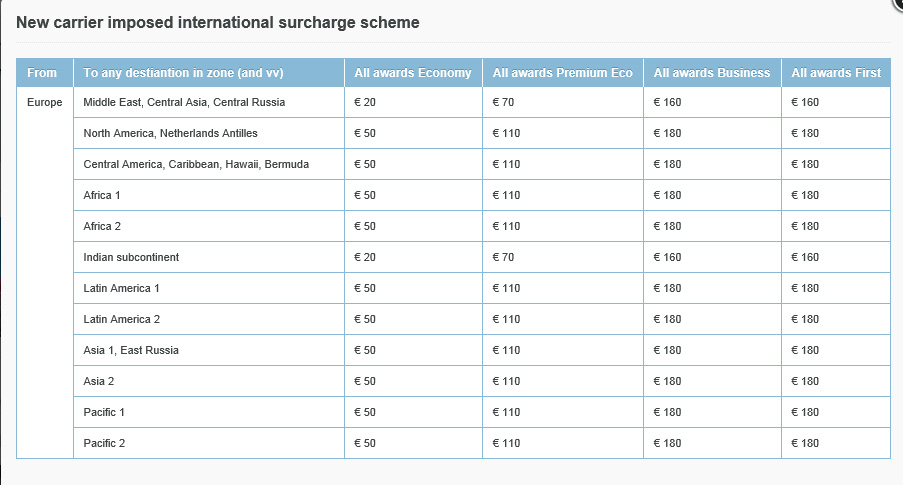903x485 pixels.
Task: Click the 'Latin America 2' zone cell
Action: tap(121, 319)
